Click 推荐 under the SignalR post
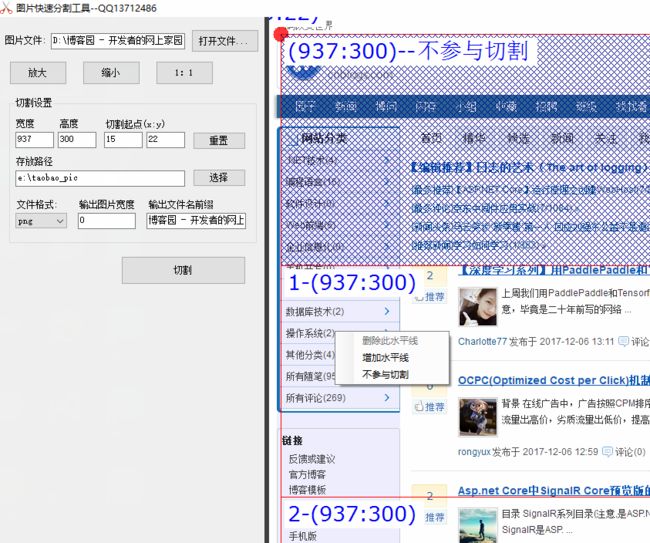The width and height of the screenshot is (650, 543). click(x=434, y=517)
